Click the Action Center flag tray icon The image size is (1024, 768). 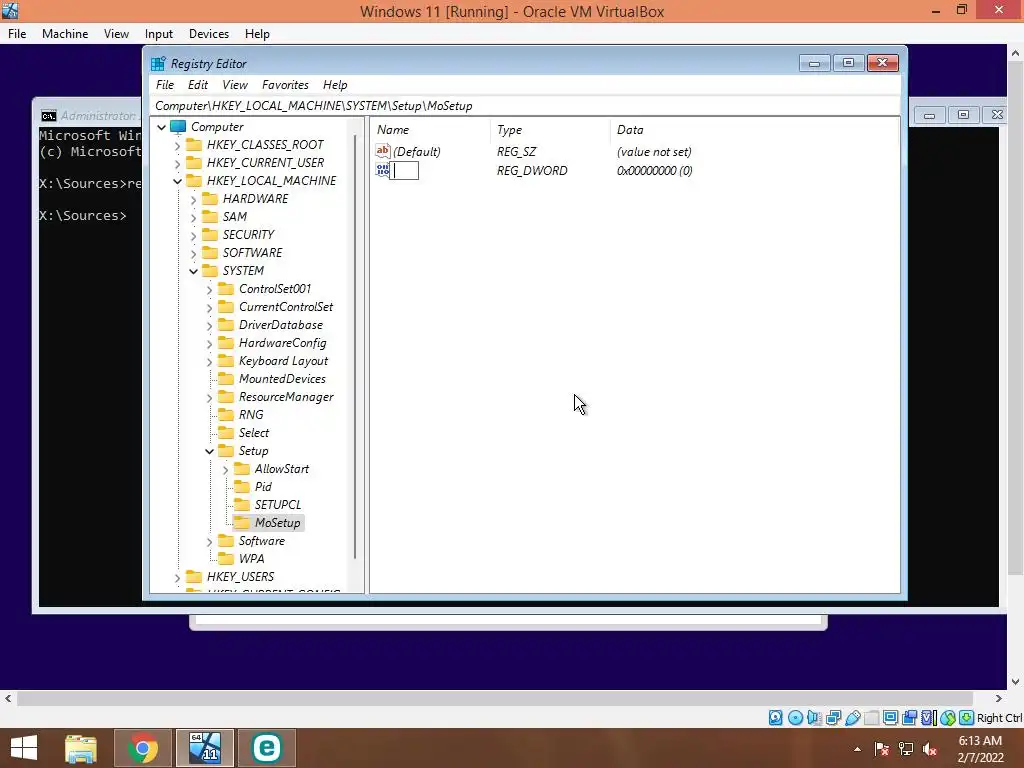pos(882,749)
